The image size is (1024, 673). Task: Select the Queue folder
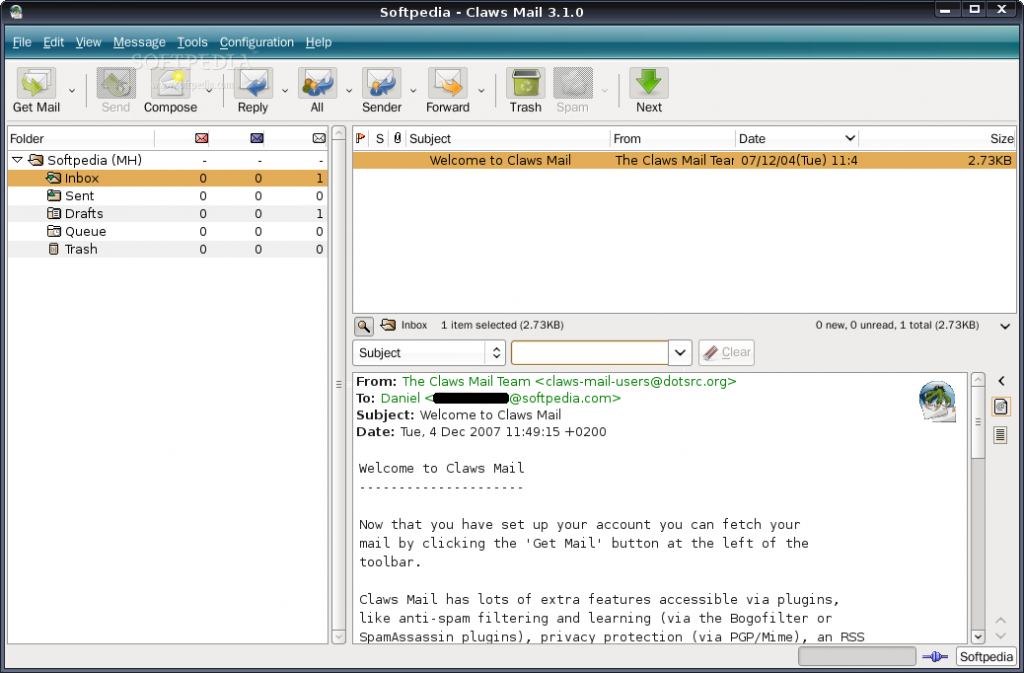[167, 231]
